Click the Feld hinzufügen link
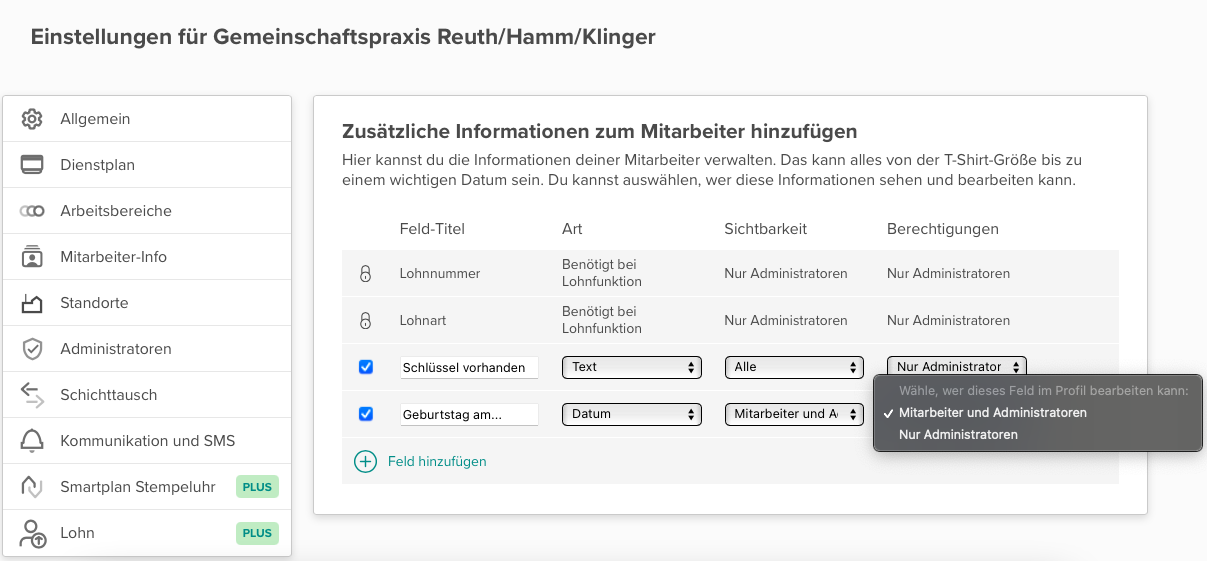 pyautogui.click(x=437, y=461)
